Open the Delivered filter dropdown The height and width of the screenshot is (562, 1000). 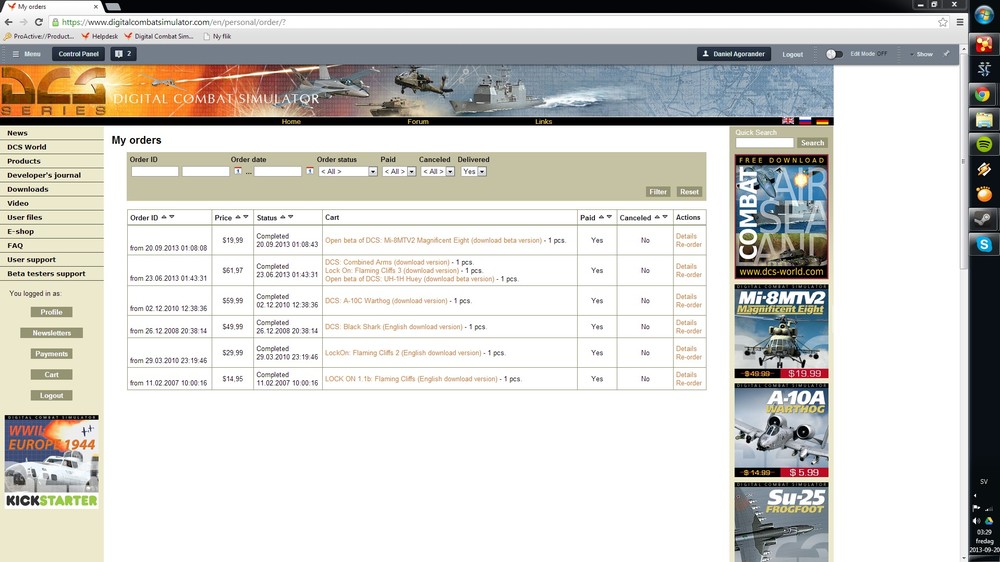(x=474, y=172)
